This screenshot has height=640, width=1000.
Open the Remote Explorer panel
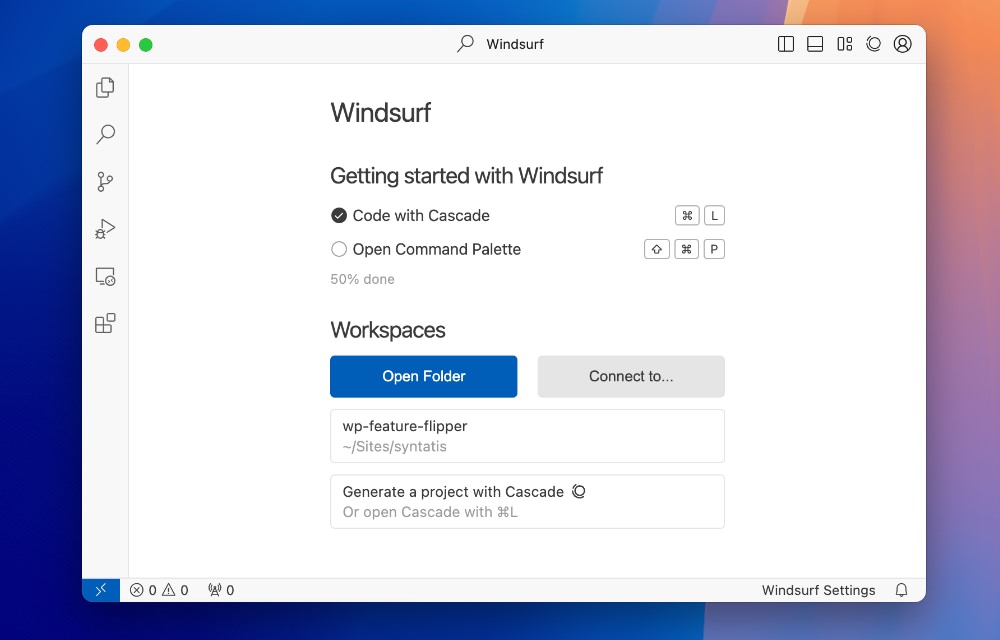105,277
